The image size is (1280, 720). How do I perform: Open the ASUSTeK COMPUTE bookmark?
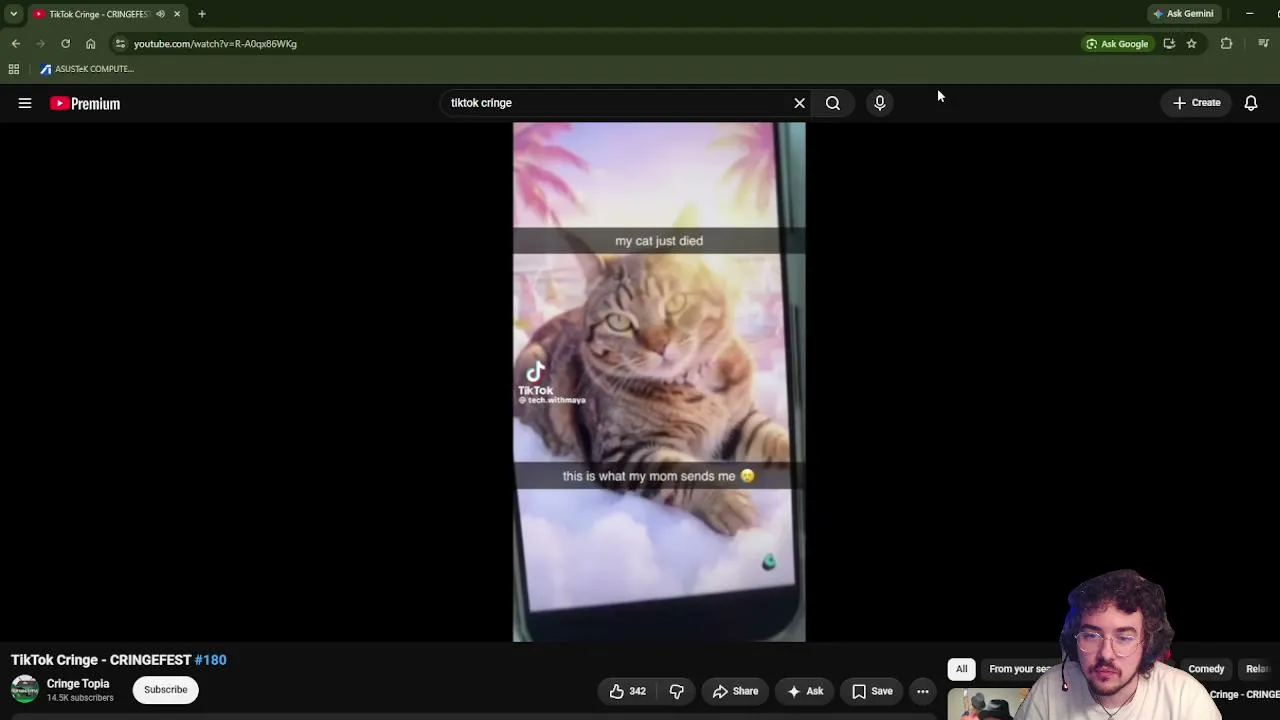(x=87, y=69)
